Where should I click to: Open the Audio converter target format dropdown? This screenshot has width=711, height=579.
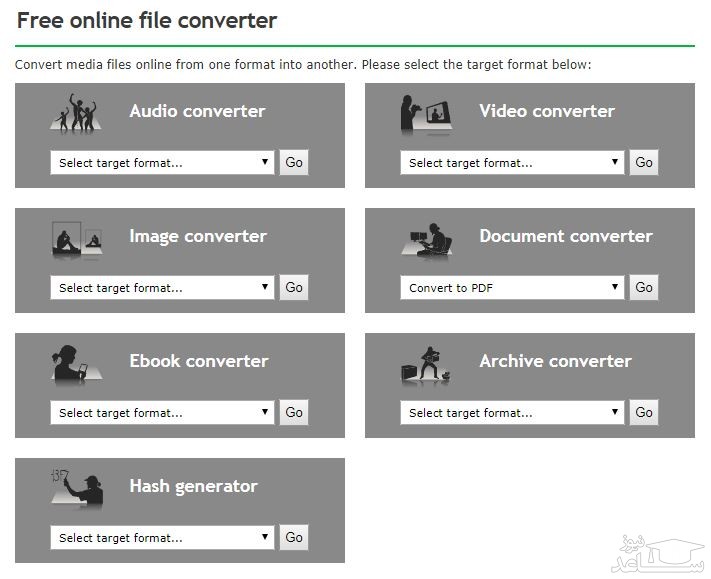[162, 163]
